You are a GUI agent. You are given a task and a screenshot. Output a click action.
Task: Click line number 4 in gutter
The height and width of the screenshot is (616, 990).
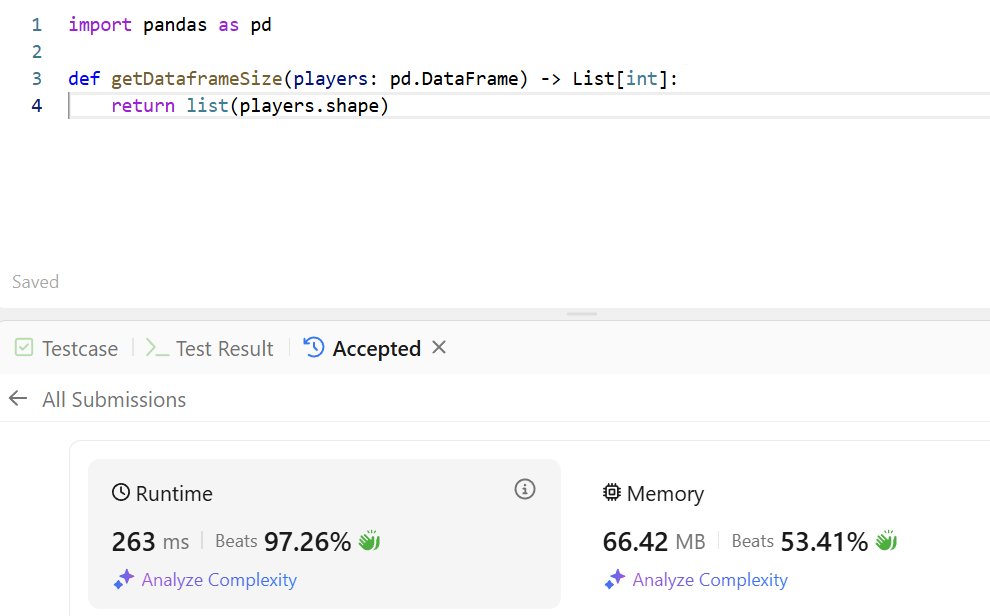37,105
